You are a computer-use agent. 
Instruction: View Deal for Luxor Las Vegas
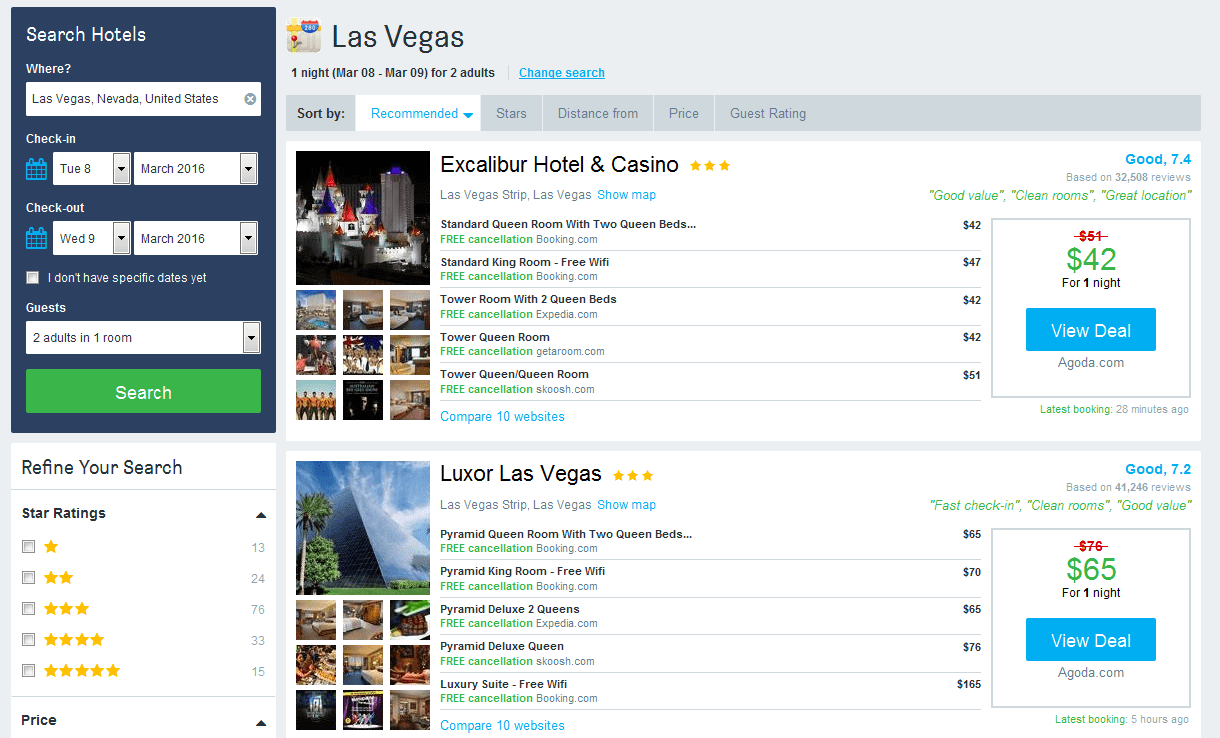click(x=1091, y=640)
